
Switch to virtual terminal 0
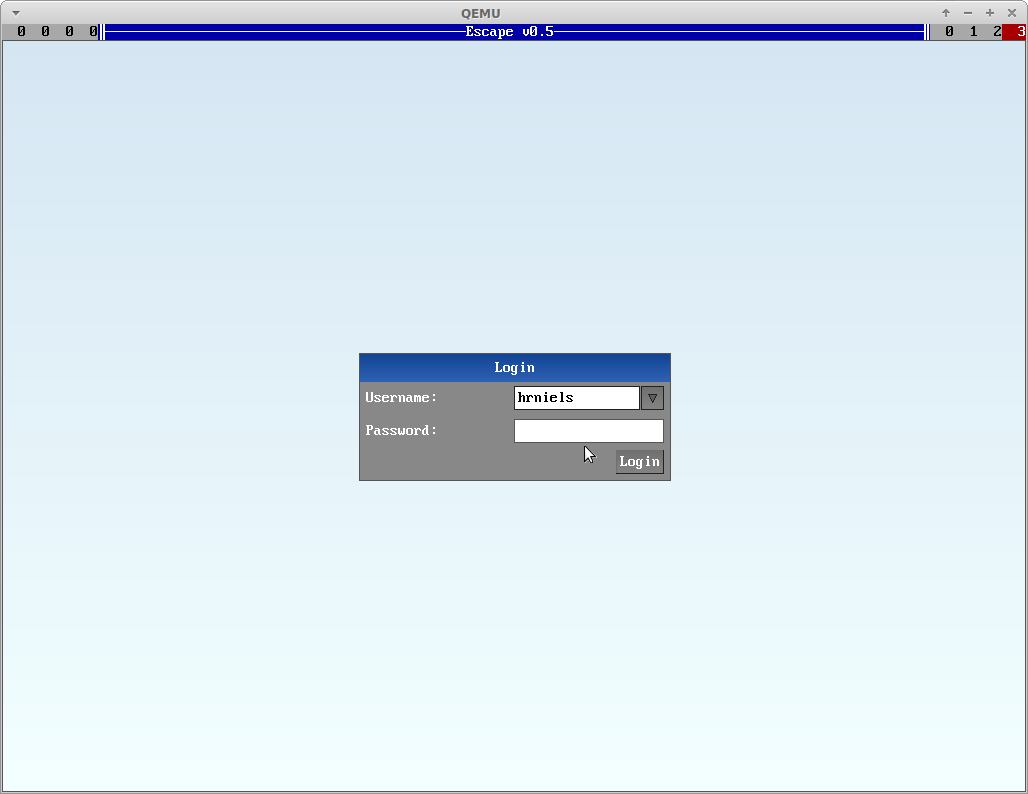coord(949,31)
